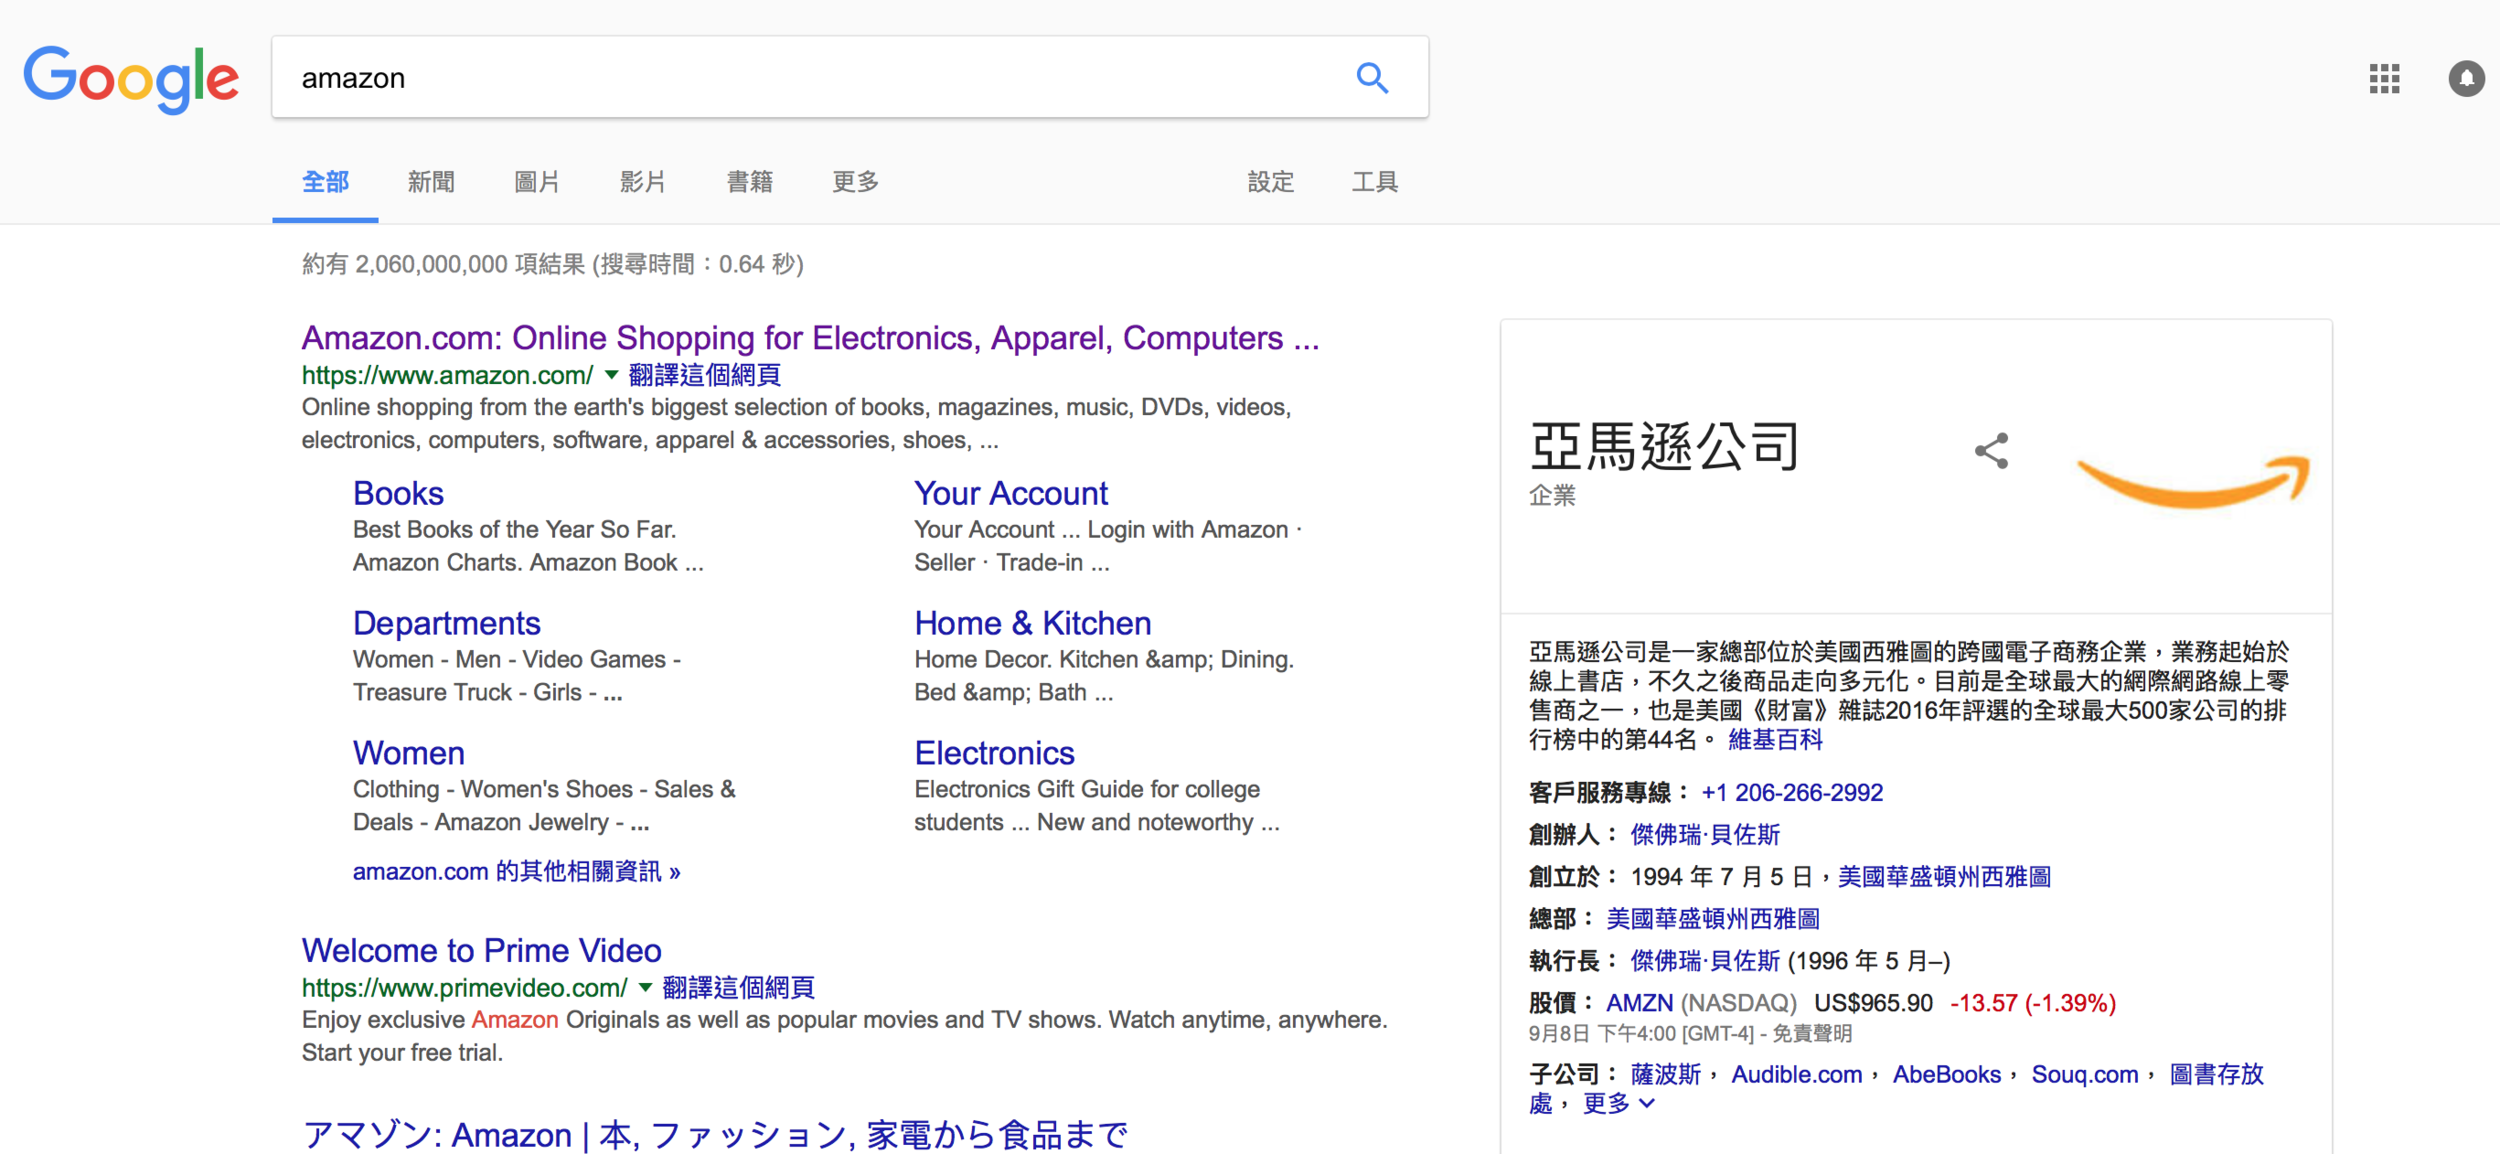Expand the amazon.com URL dropdown arrow
The image size is (2500, 1154).
[x=611, y=375]
